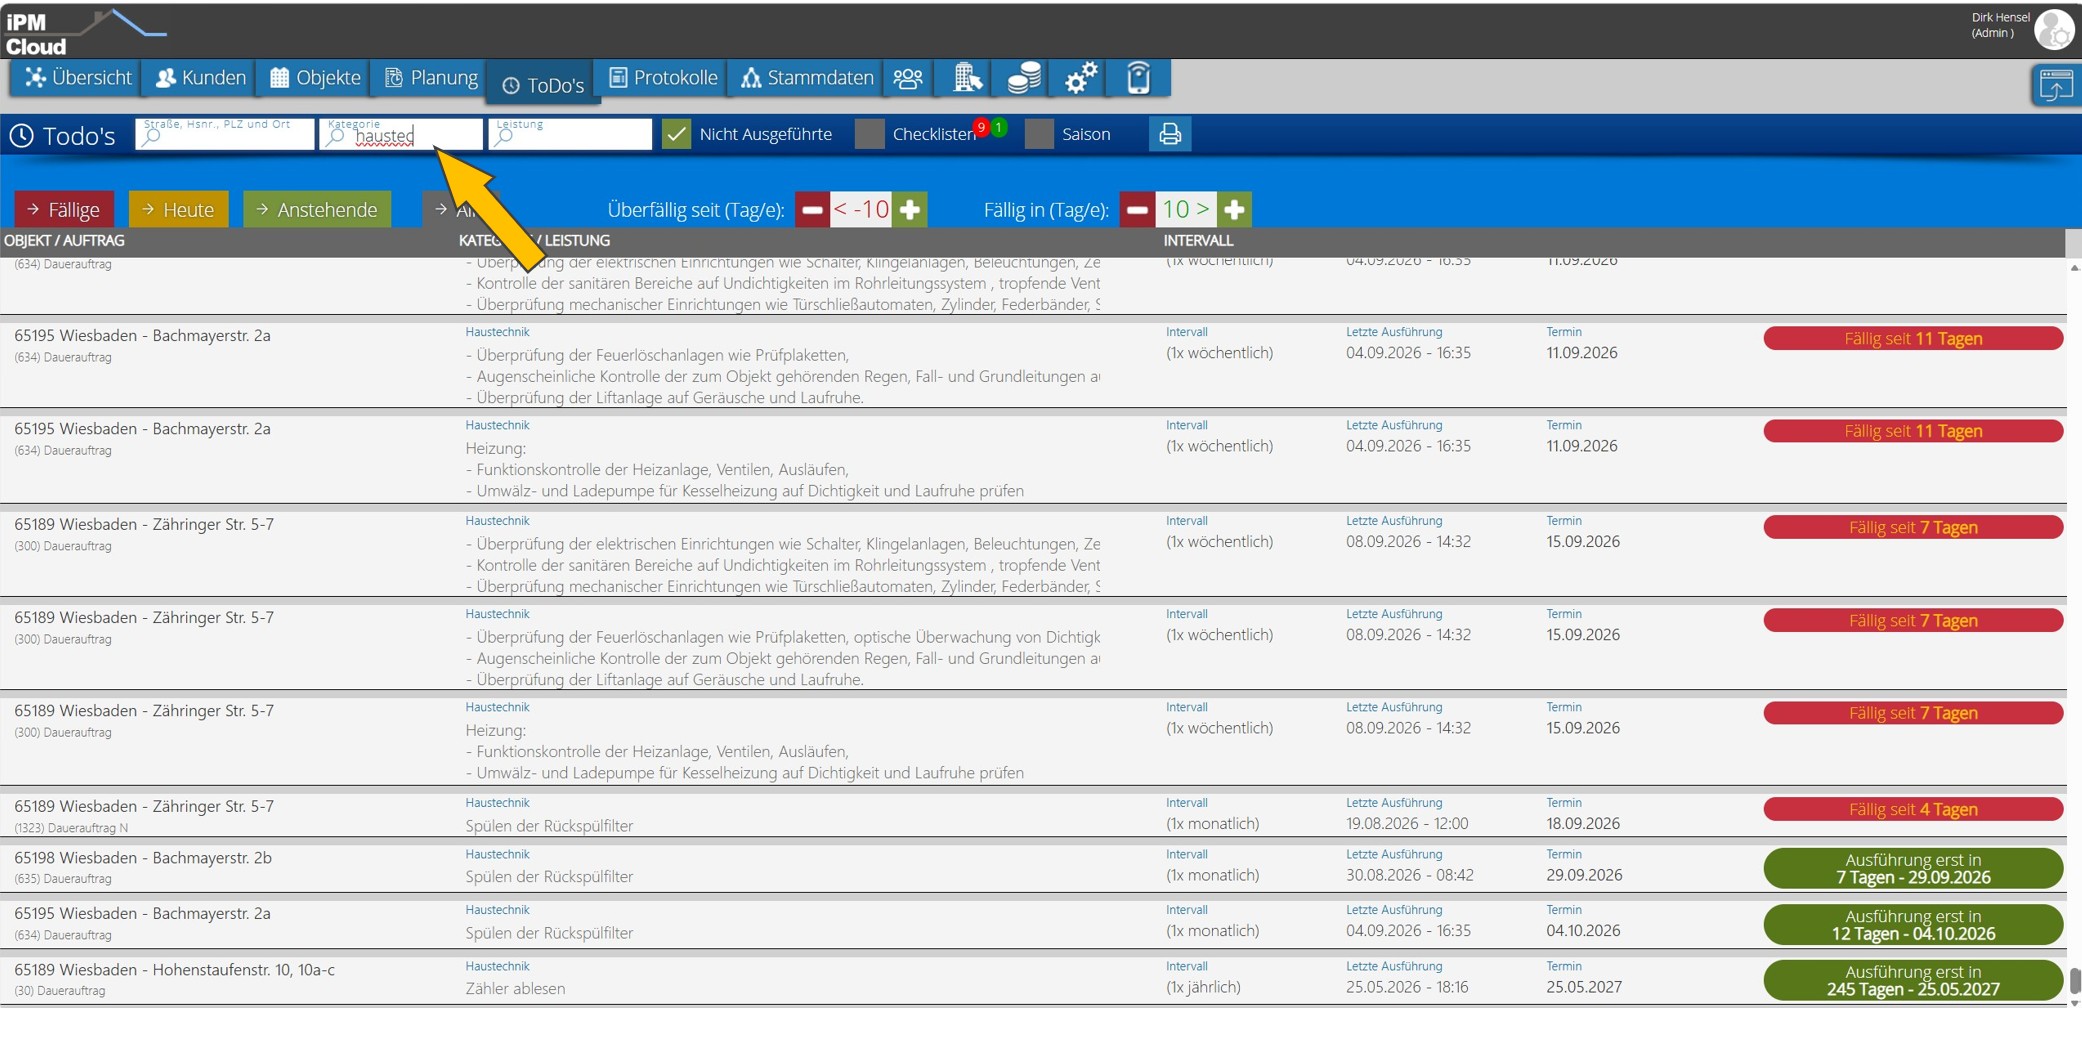Increase overdue days with green plus
2082x1042 pixels.
coord(910,210)
